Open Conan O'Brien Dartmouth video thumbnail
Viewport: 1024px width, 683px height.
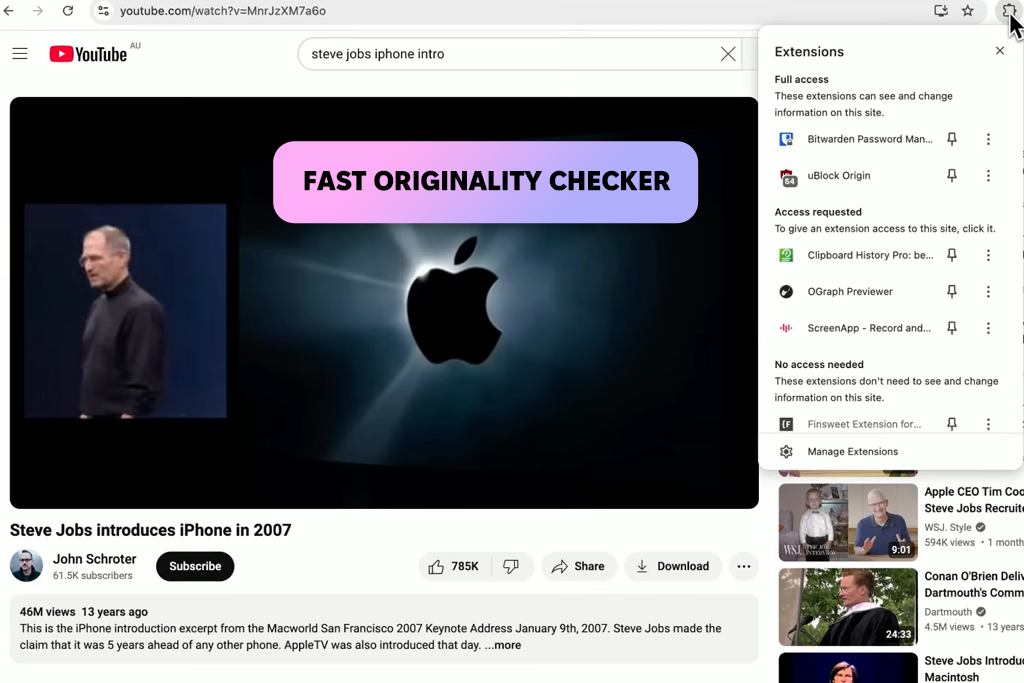(x=848, y=607)
